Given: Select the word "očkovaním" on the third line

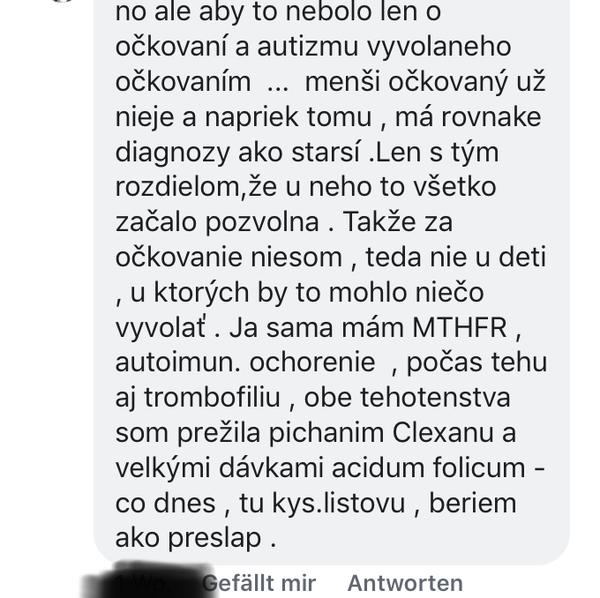Looking at the screenshot, I should (x=183, y=82).
